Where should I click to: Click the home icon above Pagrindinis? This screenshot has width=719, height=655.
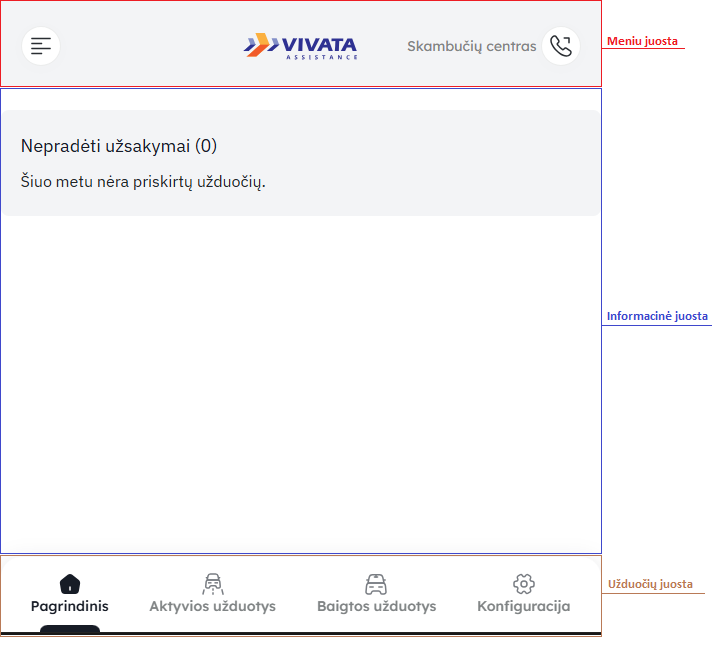[x=70, y=583]
